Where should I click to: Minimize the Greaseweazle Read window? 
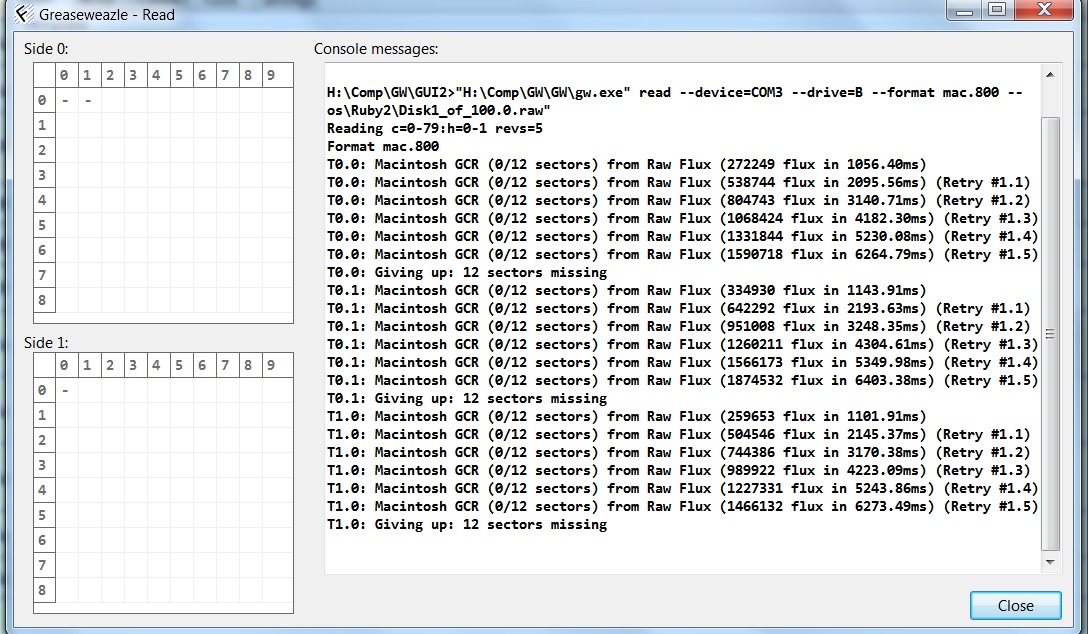pos(963,10)
